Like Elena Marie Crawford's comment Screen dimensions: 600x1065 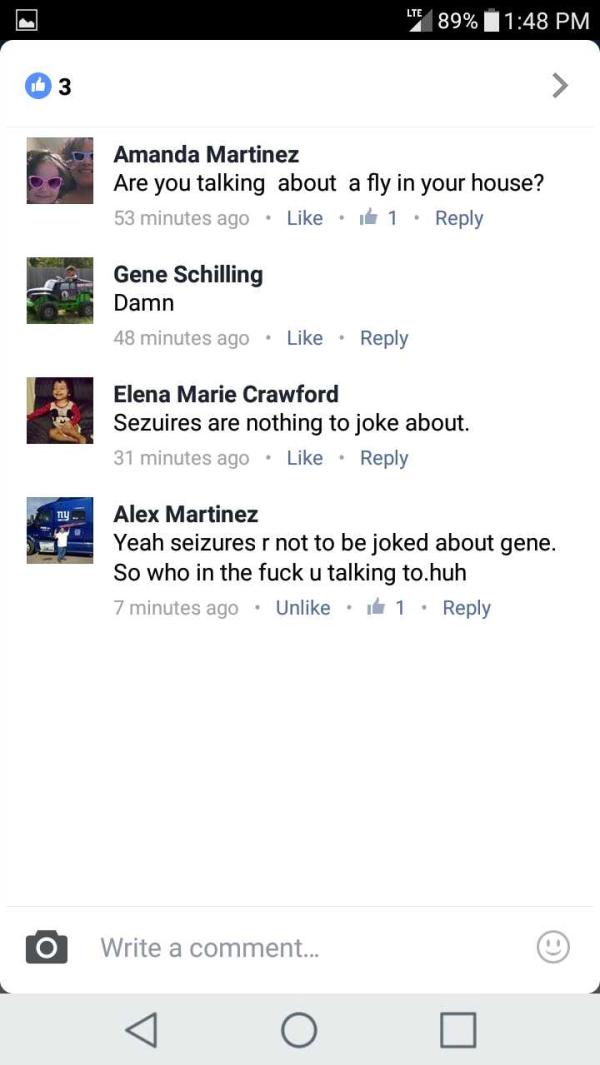point(304,458)
